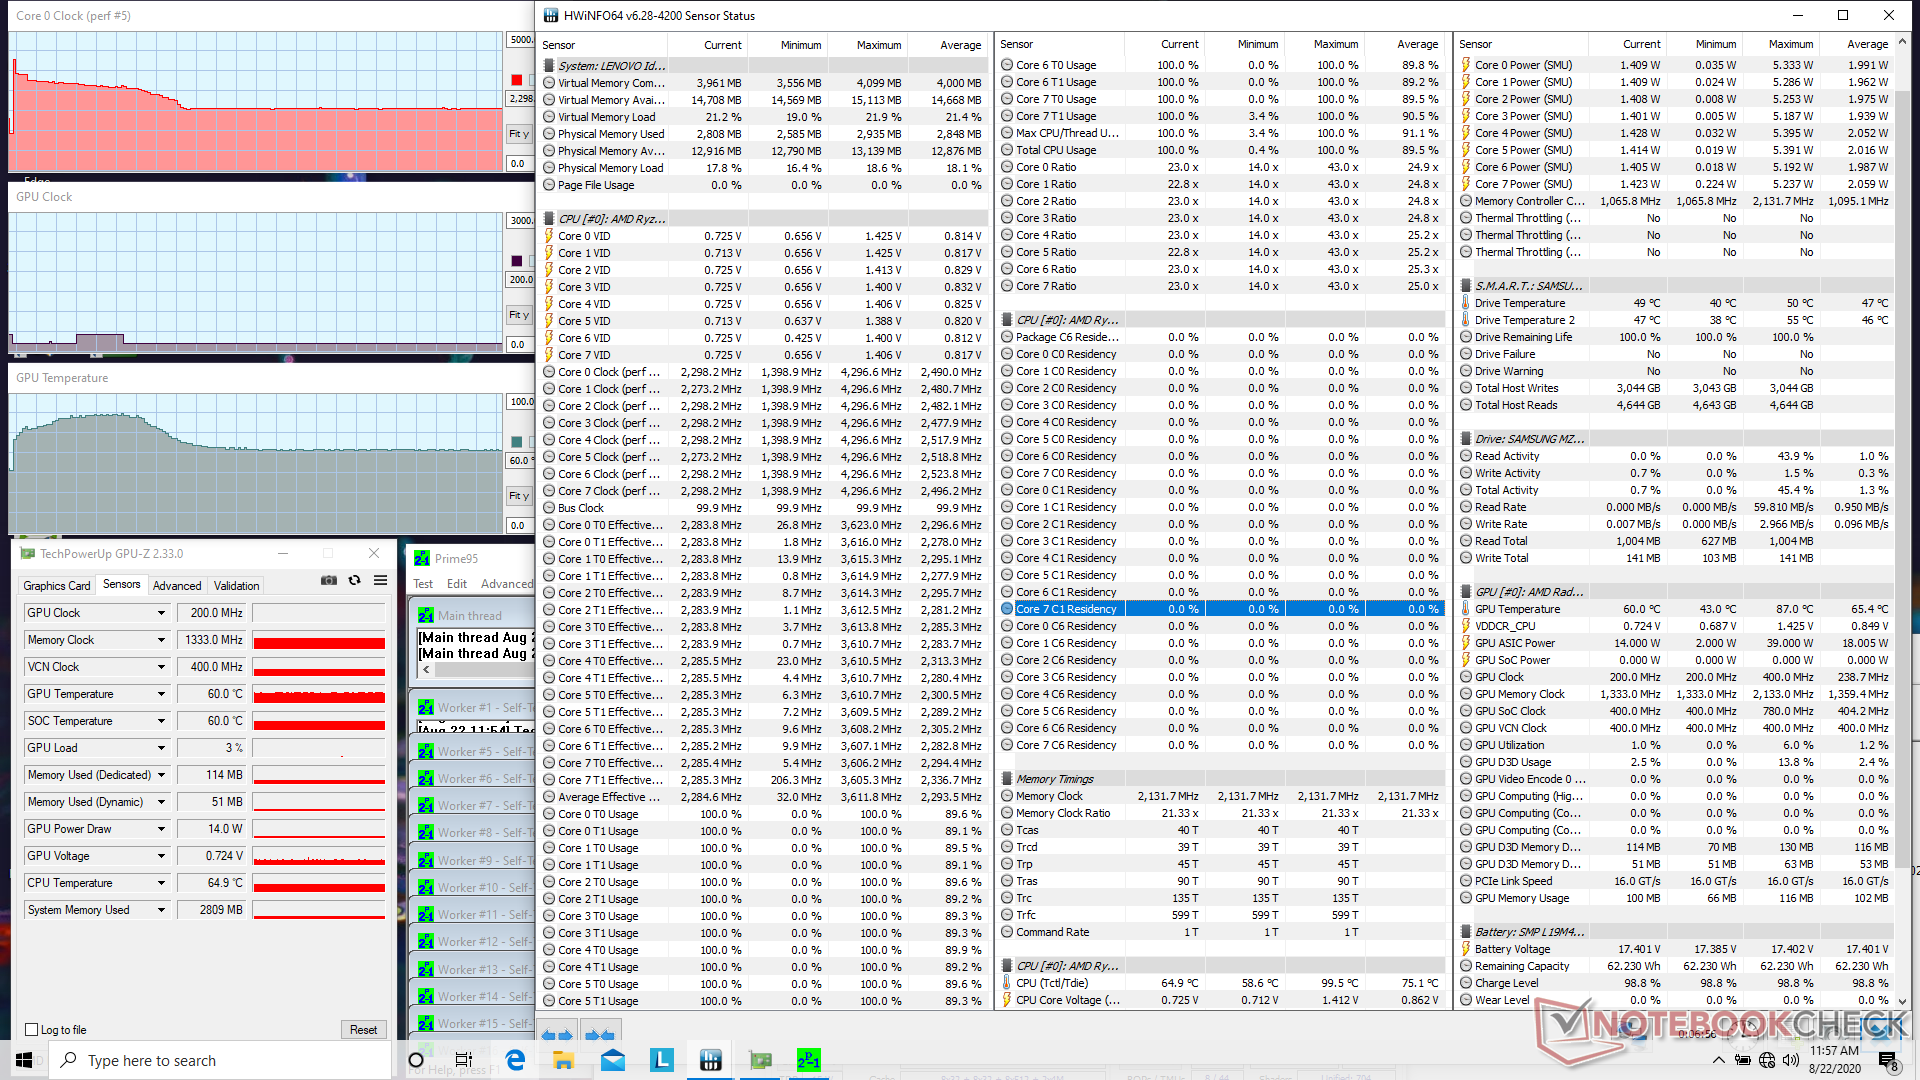
Task: Open the GPU-Z hamburger menu icon
Action: [381, 581]
